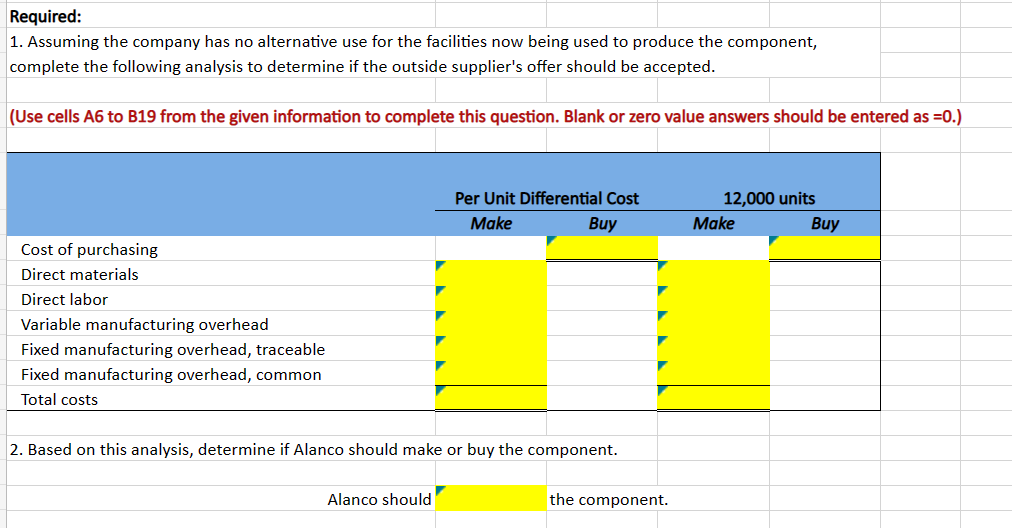Select 'Fixed manufacturing overhead, common' label
Image resolution: width=1012 pixels, height=528 pixels.
pos(171,375)
